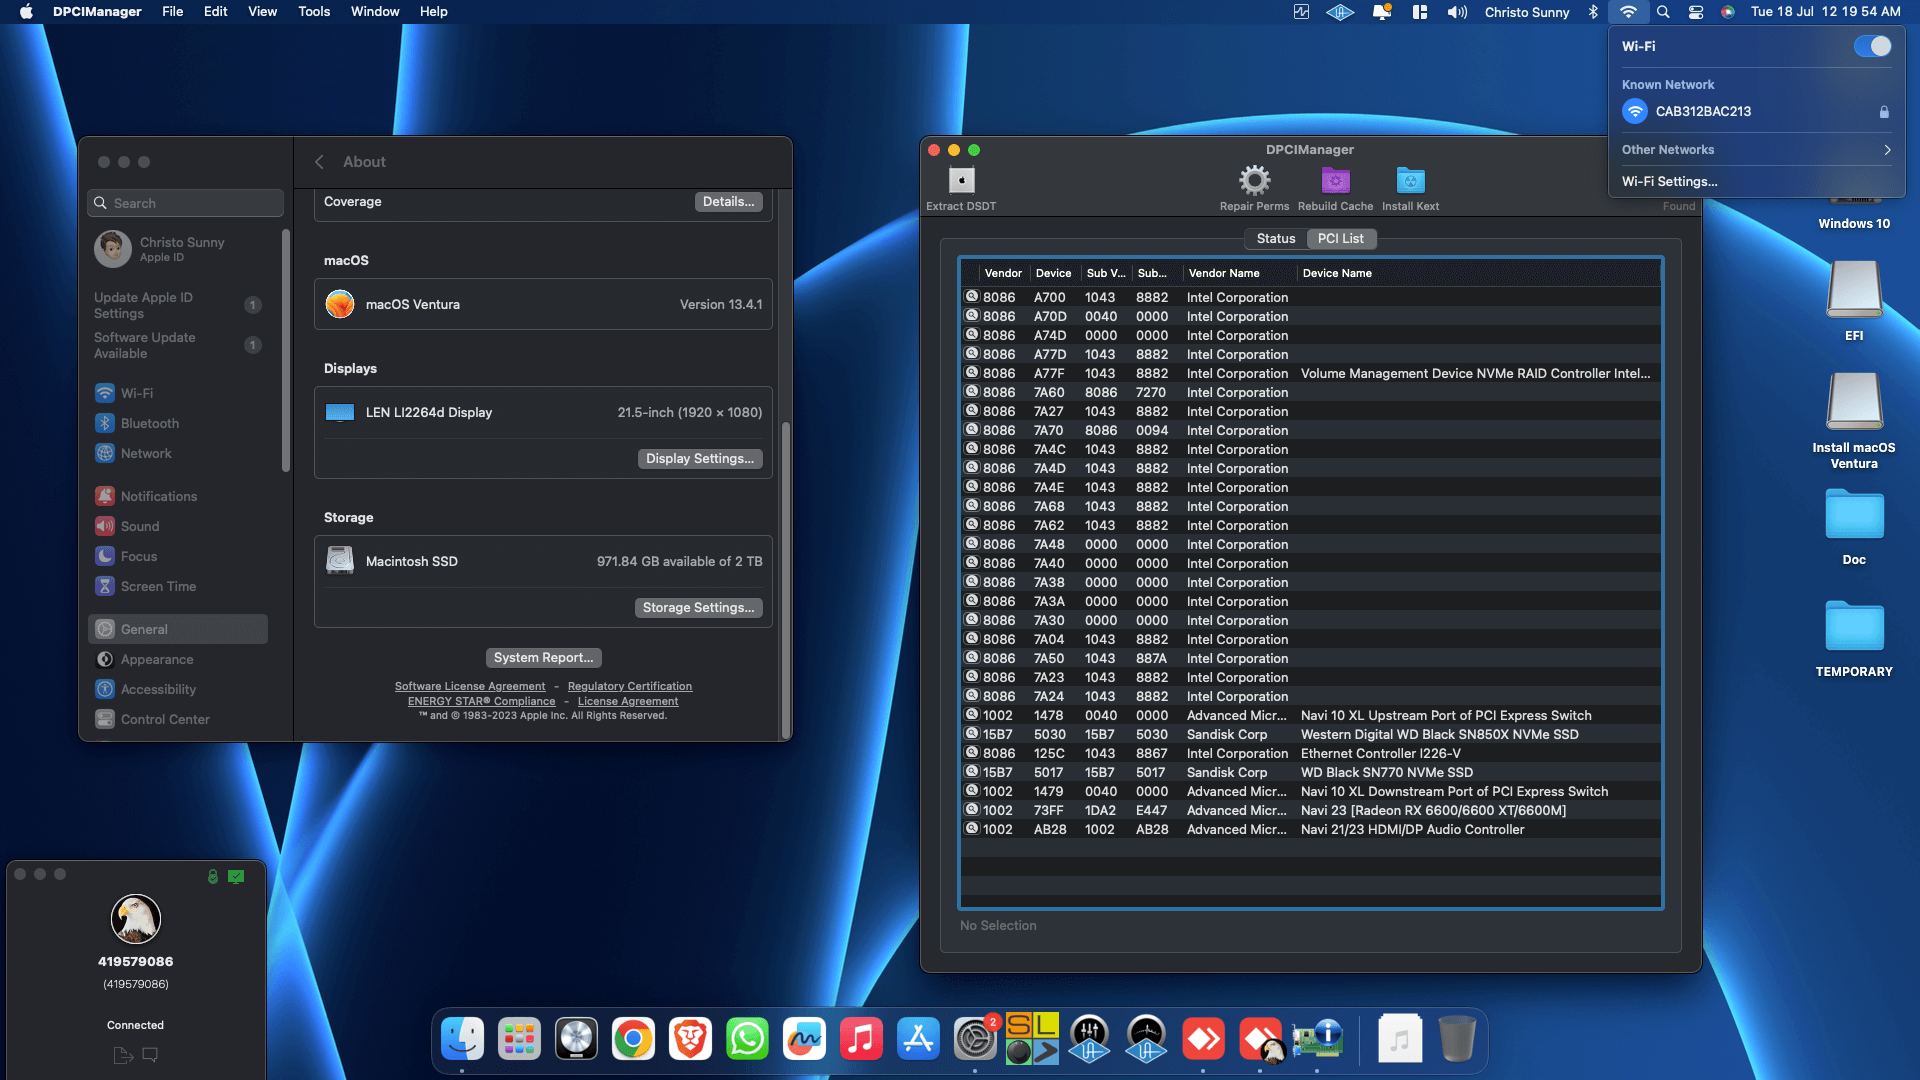This screenshot has width=1920, height=1080.
Task: Open WhatsApp from the Dock
Action: coord(747,1039)
